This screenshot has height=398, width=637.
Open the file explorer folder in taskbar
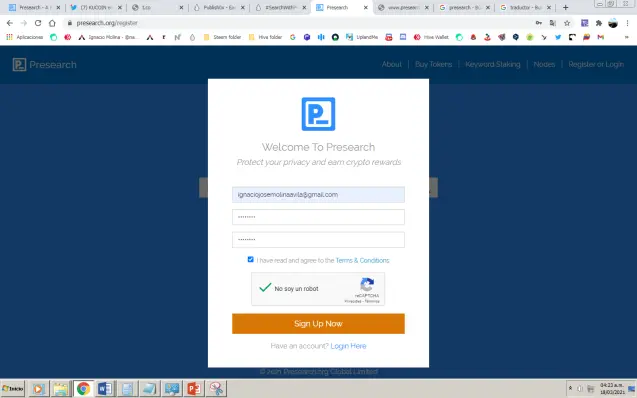pos(61,389)
